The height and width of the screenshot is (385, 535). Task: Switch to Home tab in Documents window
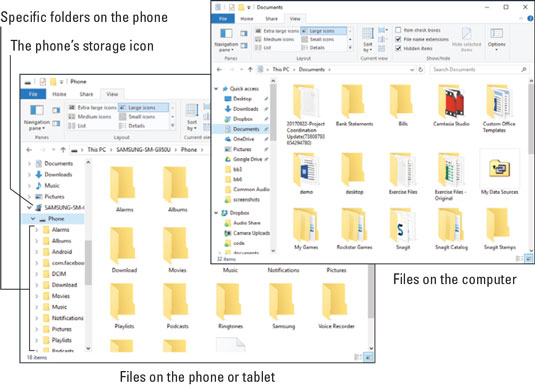tap(247, 19)
